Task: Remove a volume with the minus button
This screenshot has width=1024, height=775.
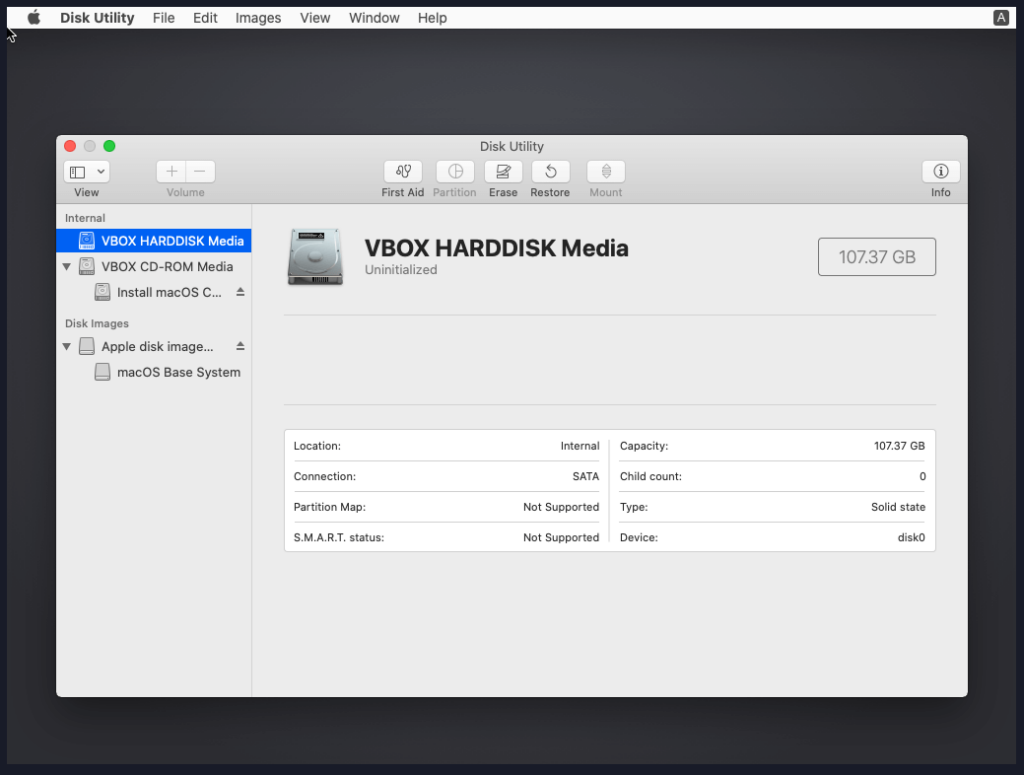Action: click(200, 172)
